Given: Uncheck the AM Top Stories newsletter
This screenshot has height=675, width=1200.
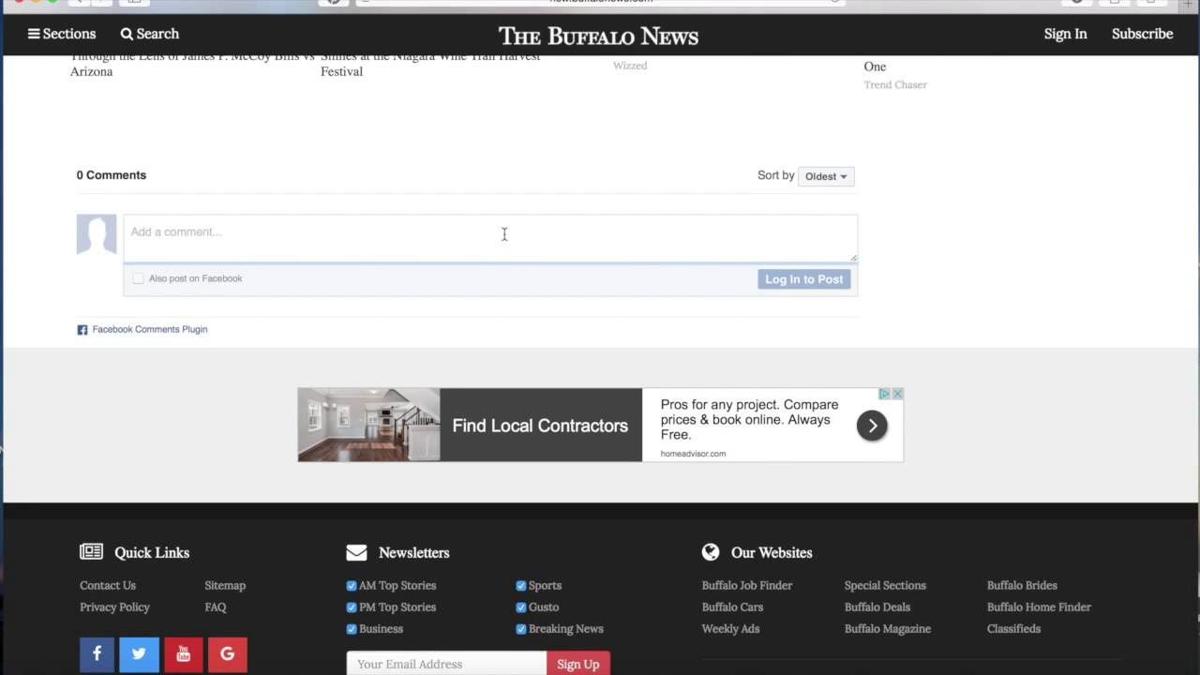Looking at the screenshot, I should click(351, 586).
